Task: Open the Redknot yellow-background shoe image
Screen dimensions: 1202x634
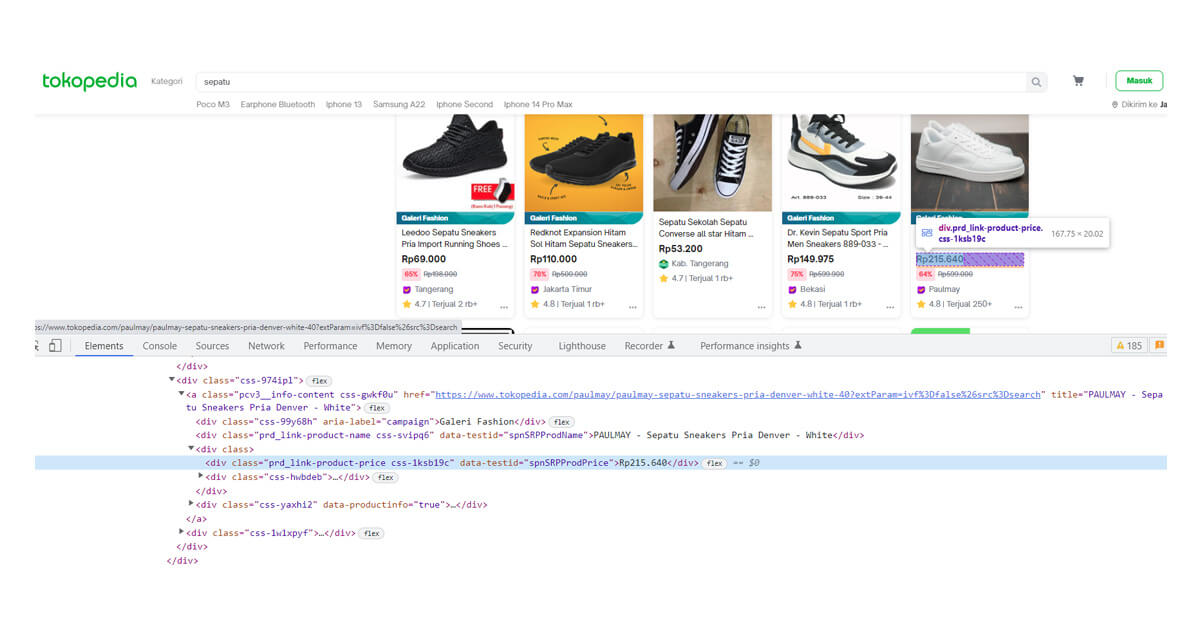Action: (x=584, y=163)
